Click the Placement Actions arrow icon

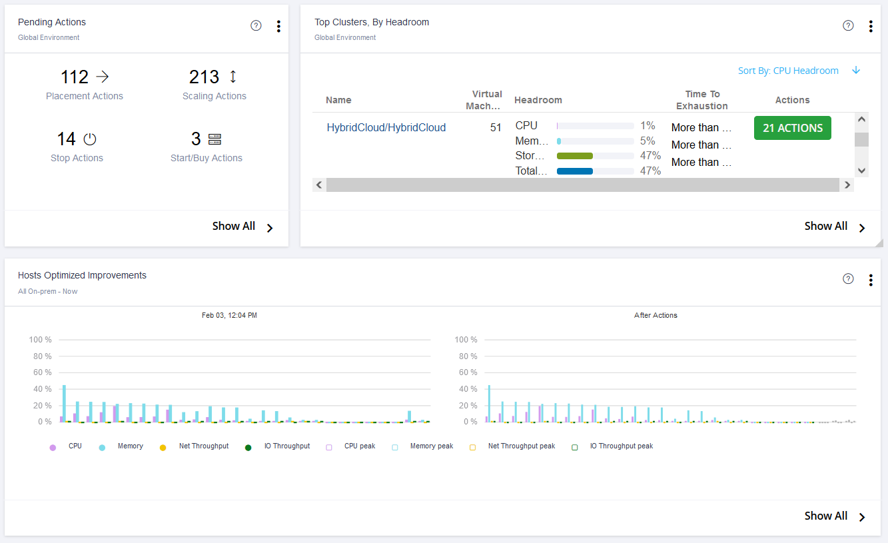coord(102,77)
